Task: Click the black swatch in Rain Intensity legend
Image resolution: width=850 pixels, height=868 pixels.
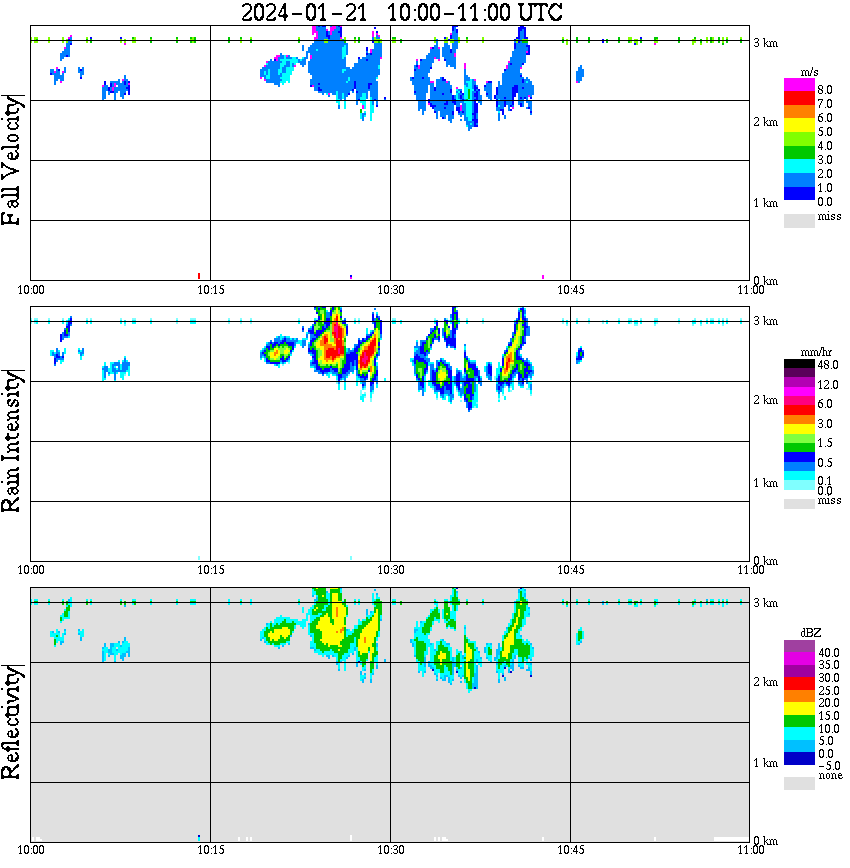Action: tap(799, 364)
